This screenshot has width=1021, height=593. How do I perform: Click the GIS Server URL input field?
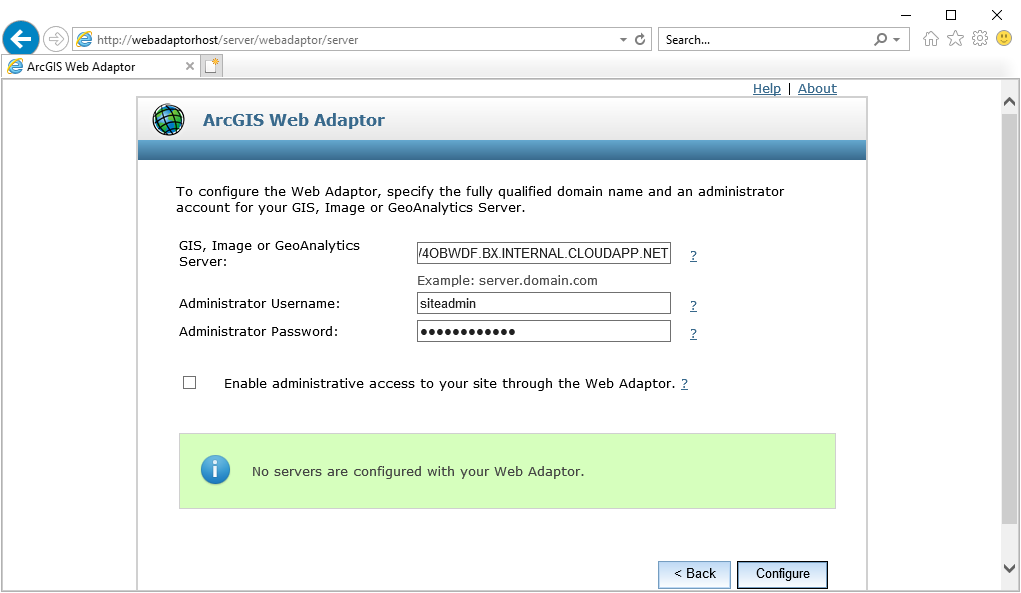(544, 253)
